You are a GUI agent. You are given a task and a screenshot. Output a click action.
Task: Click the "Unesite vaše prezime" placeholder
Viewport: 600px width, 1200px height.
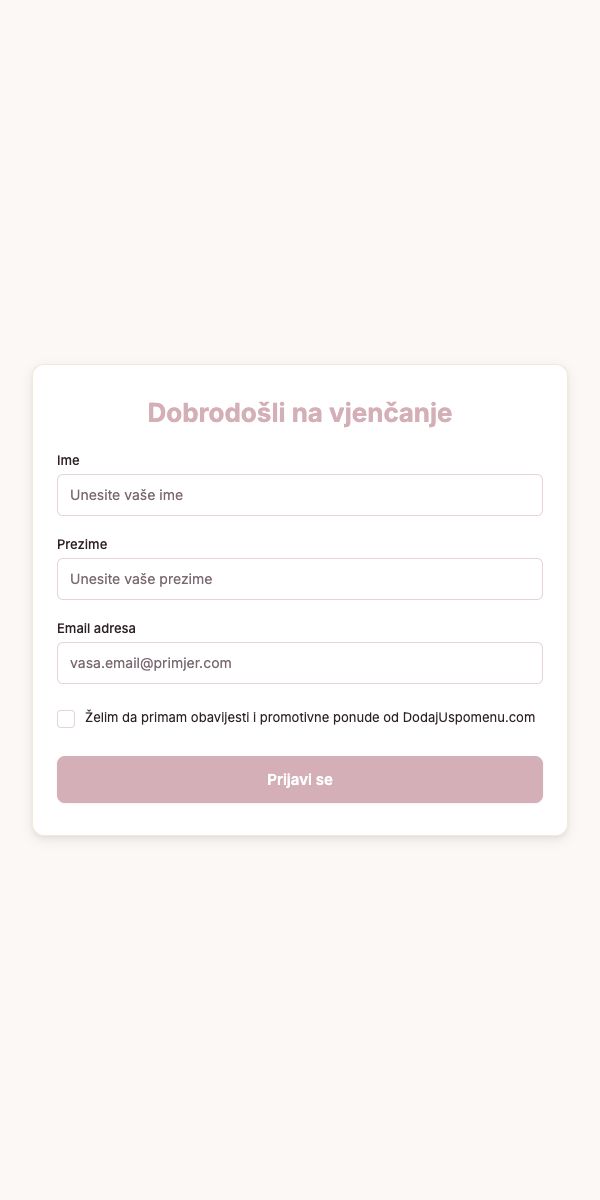pyautogui.click(x=141, y=579)
